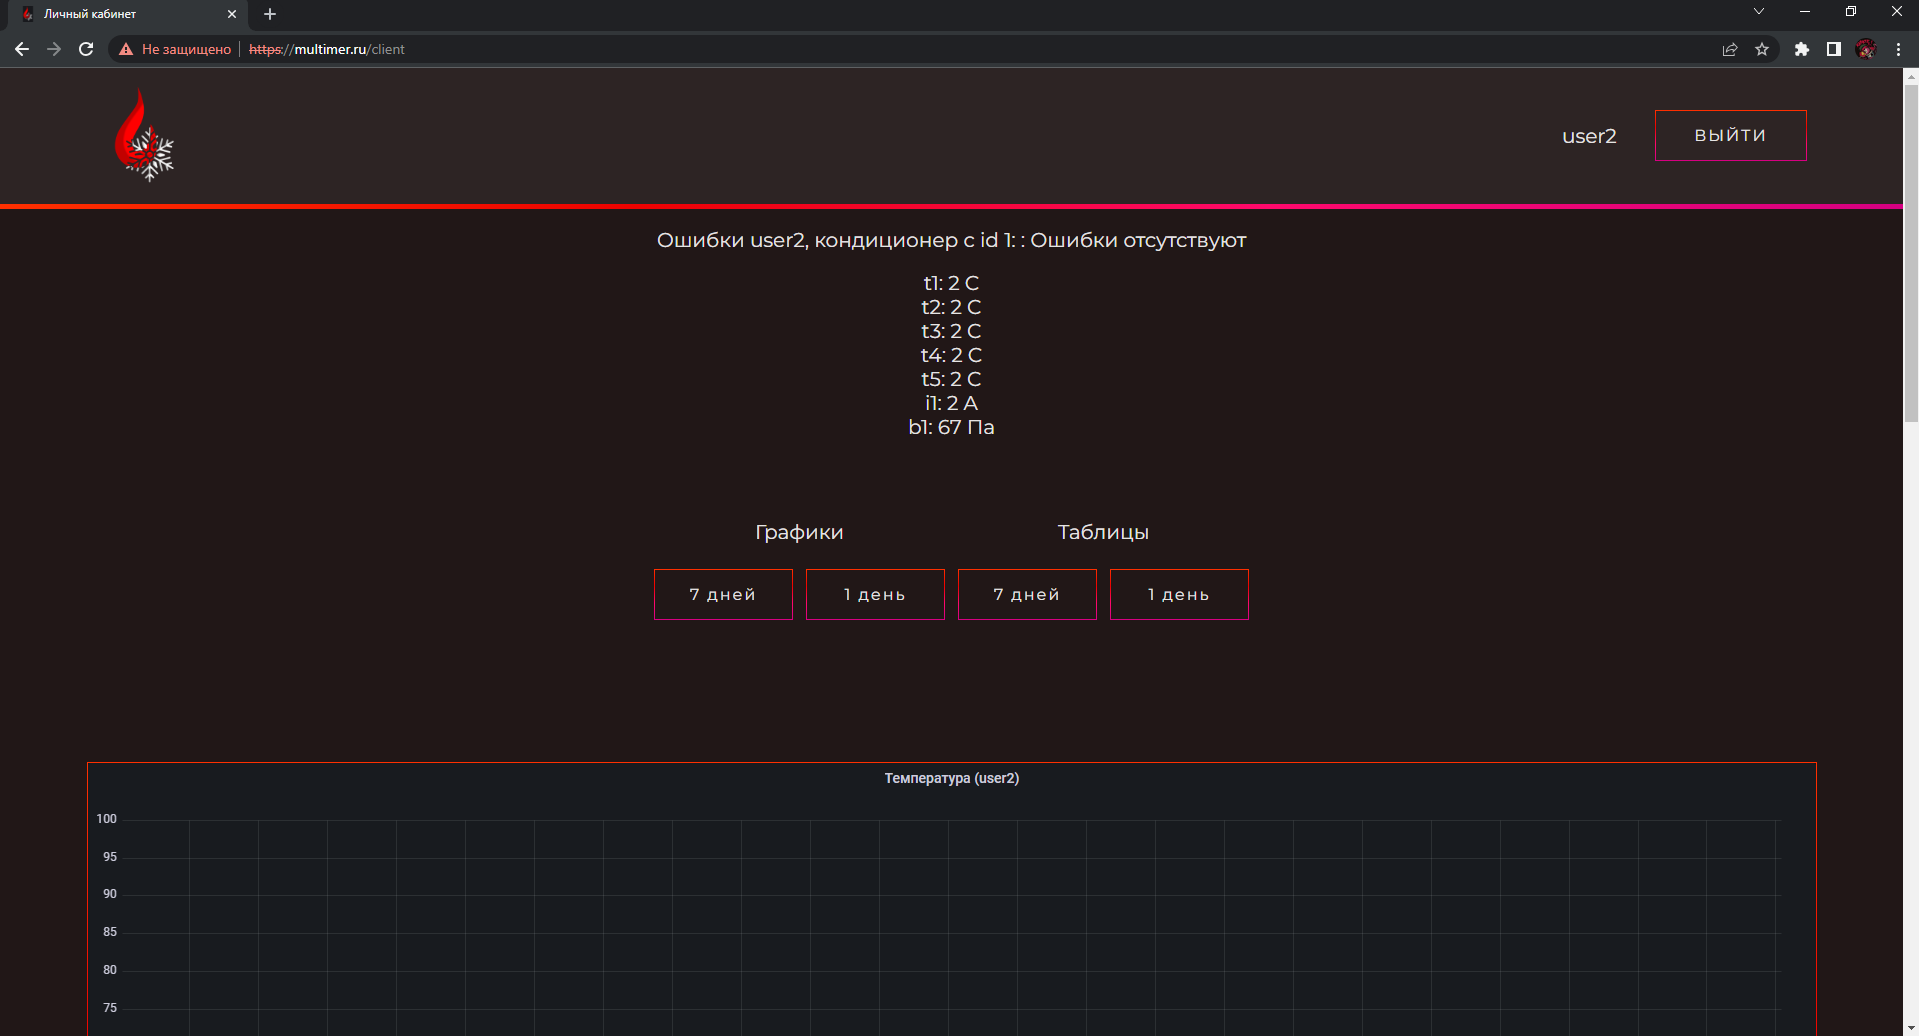The image size is (1919, 1036).
Task: Click the ВЫЙТИ logout button
Action: pos(1730,135)
